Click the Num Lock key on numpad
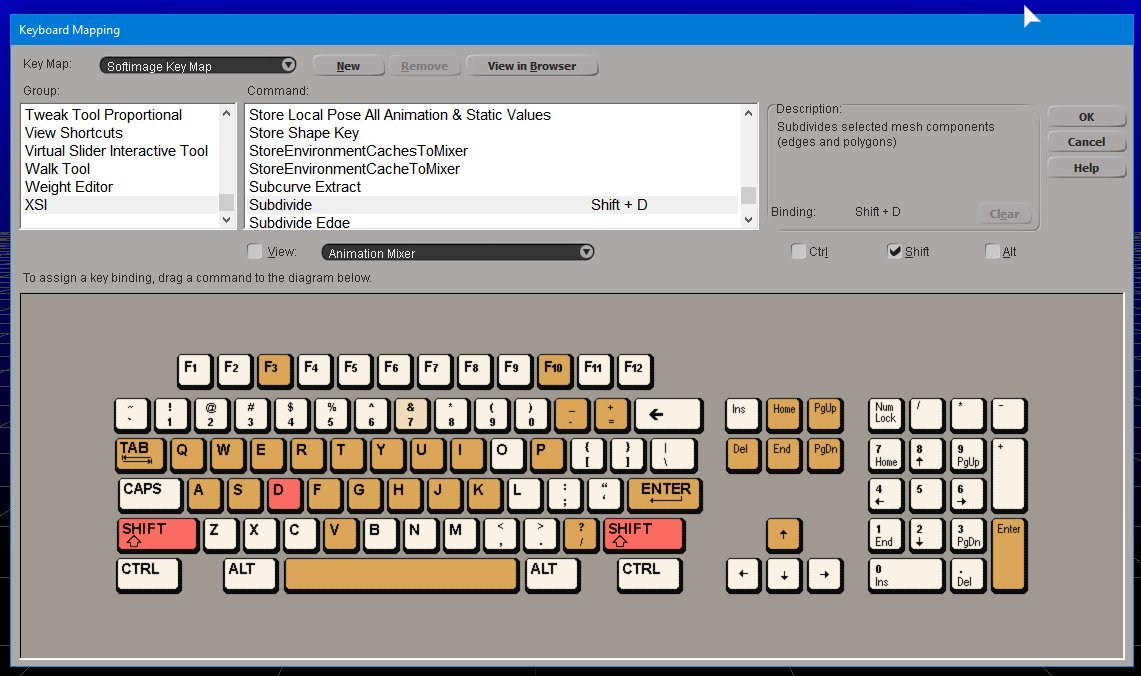The width and height of the screenshot is (1141, 676). tap(886, 414)
